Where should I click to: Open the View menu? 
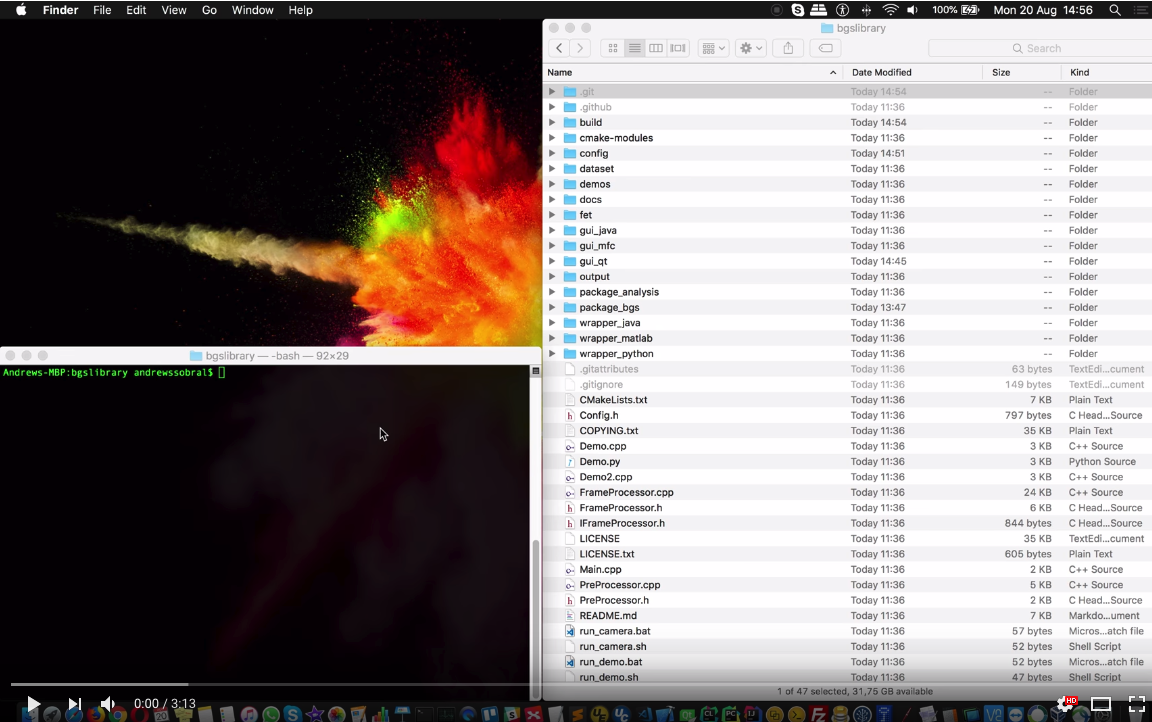(174, 10)
